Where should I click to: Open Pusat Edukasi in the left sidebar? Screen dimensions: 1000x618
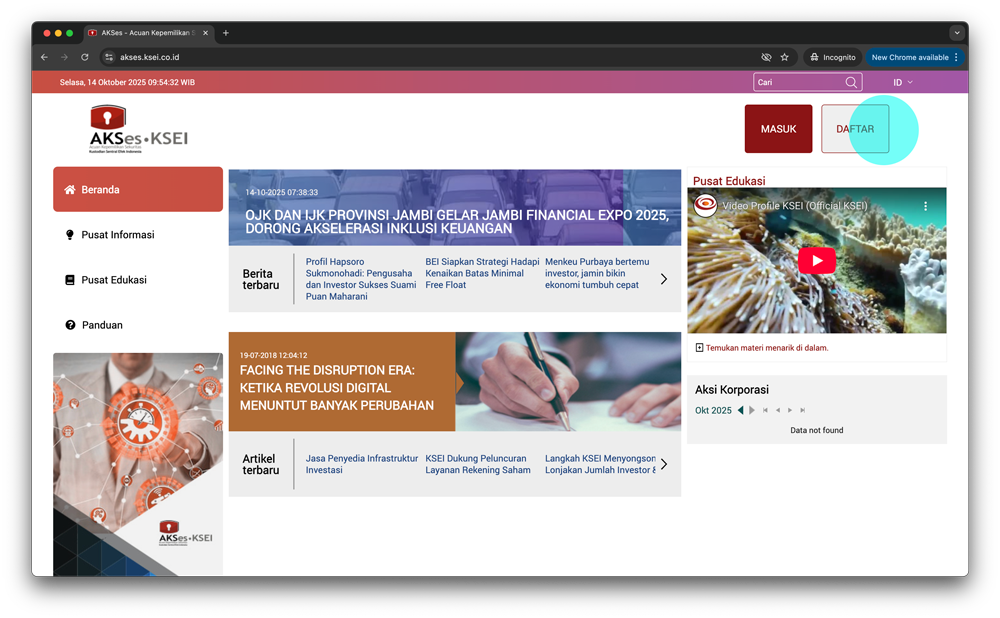(x=113, y=280)
